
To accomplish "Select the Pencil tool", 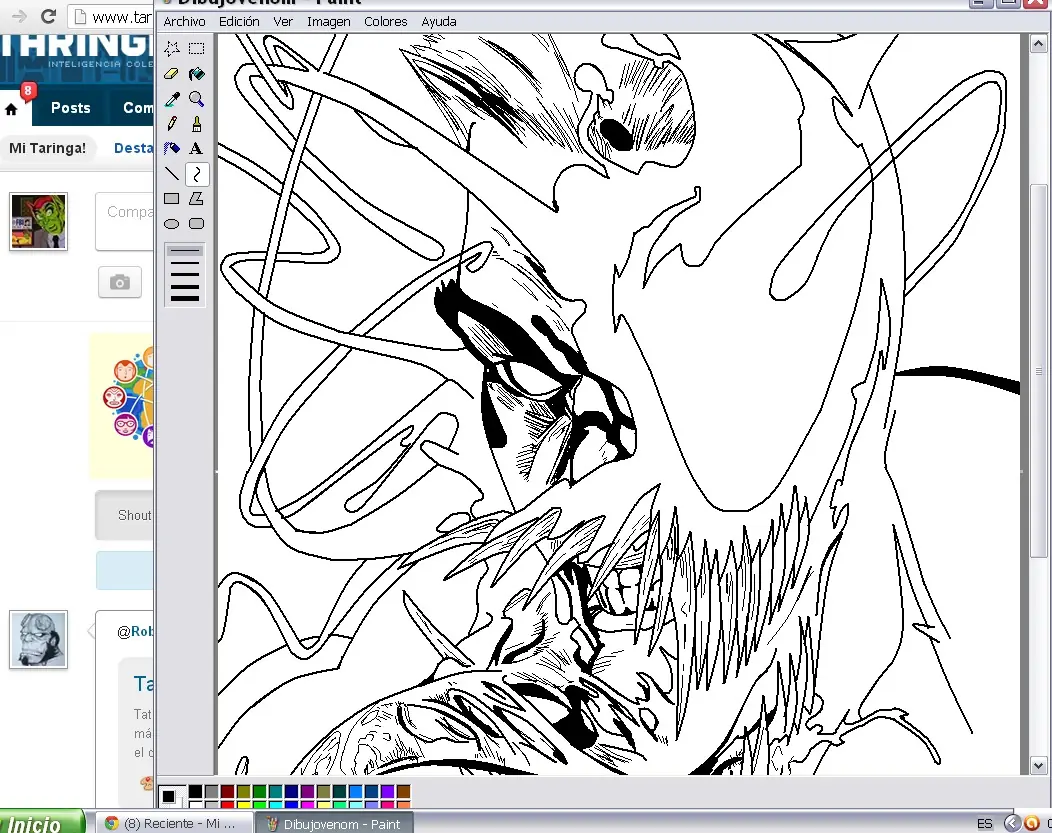I will [172, 124].
